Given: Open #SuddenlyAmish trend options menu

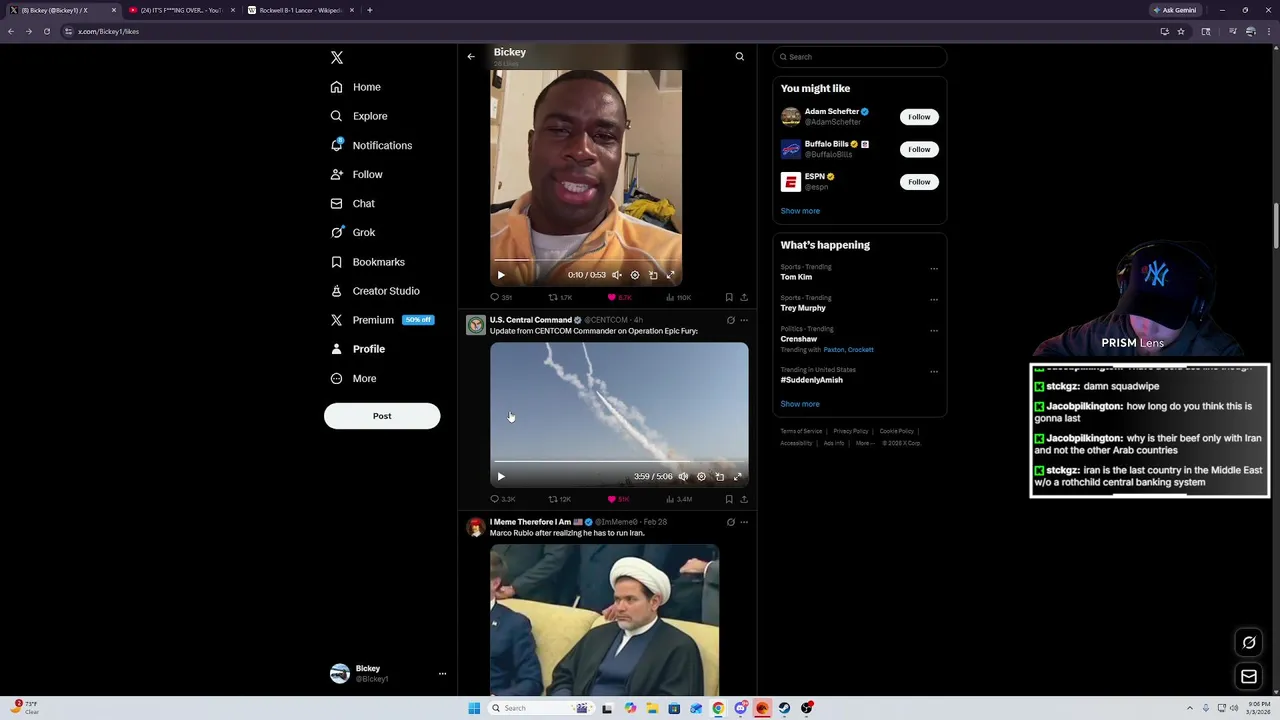Looking at the screenshot, I should (934, 371).
